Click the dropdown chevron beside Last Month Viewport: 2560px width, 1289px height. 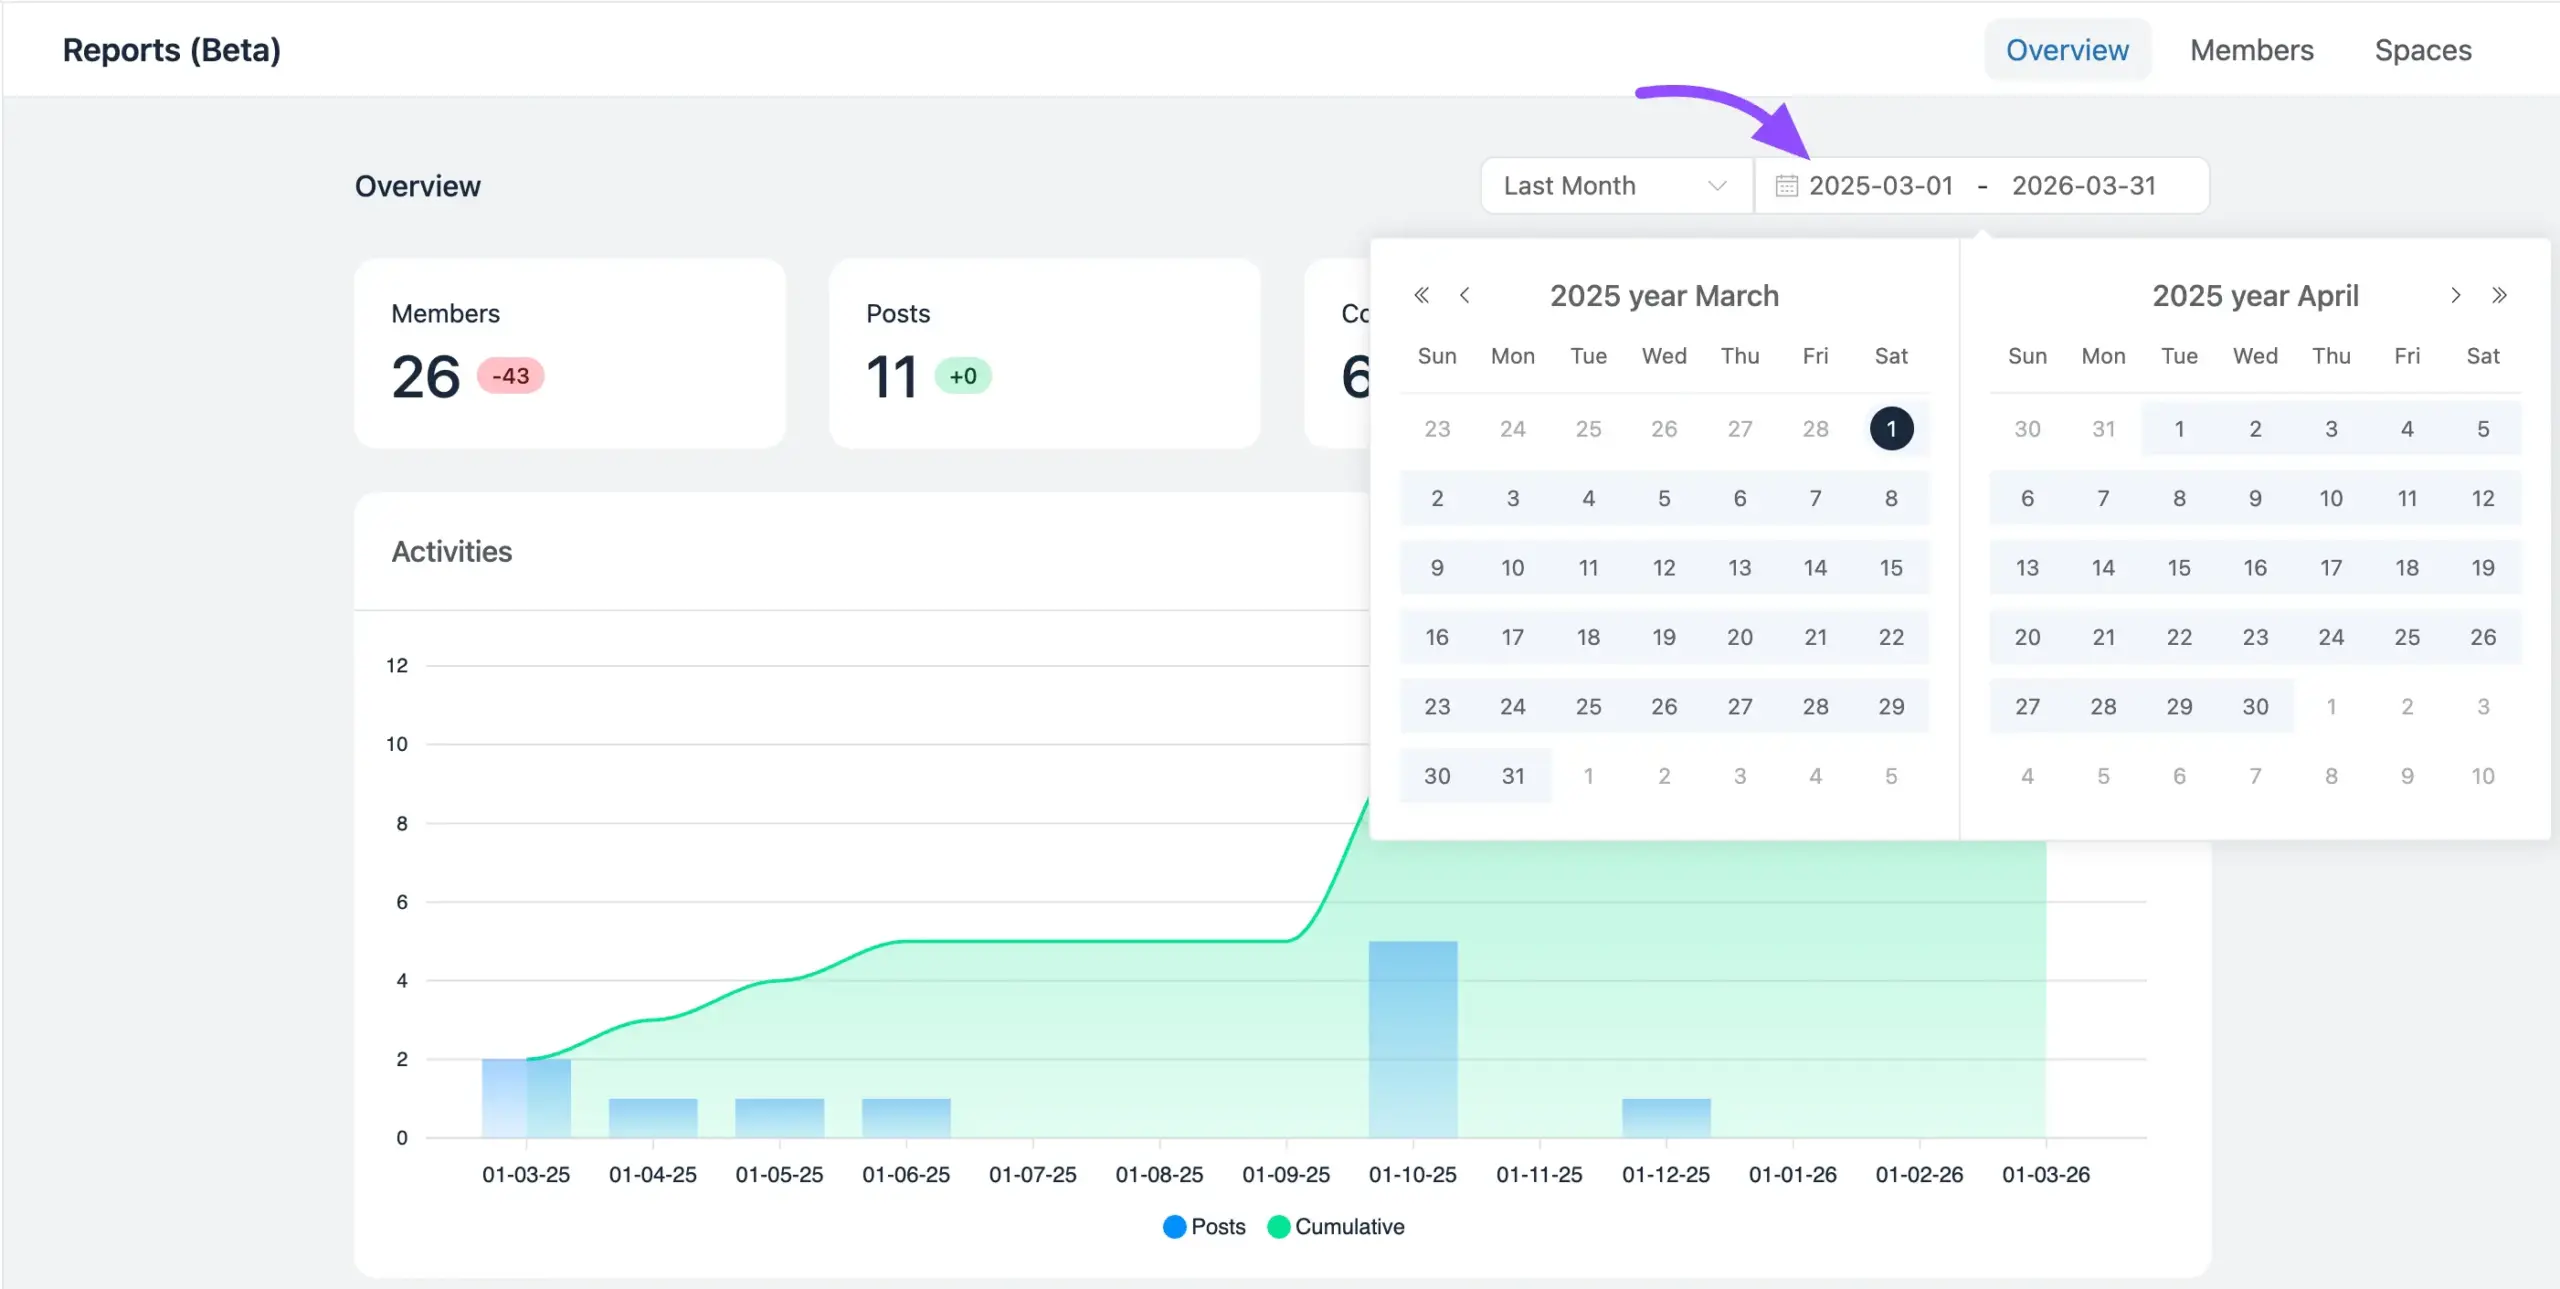(1717, 186)
